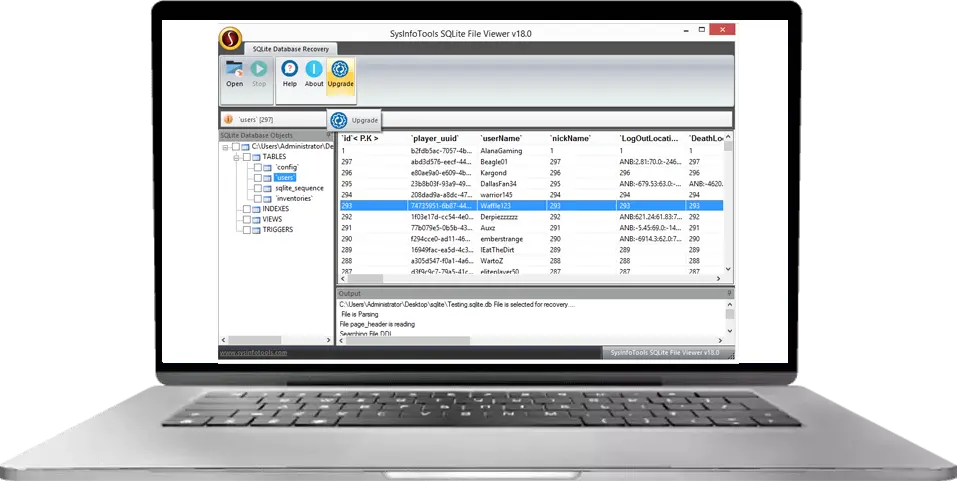Collapse the TABLES tree node
The width and height of the screenshot is (957, 481).
click(x=236, y=157)
